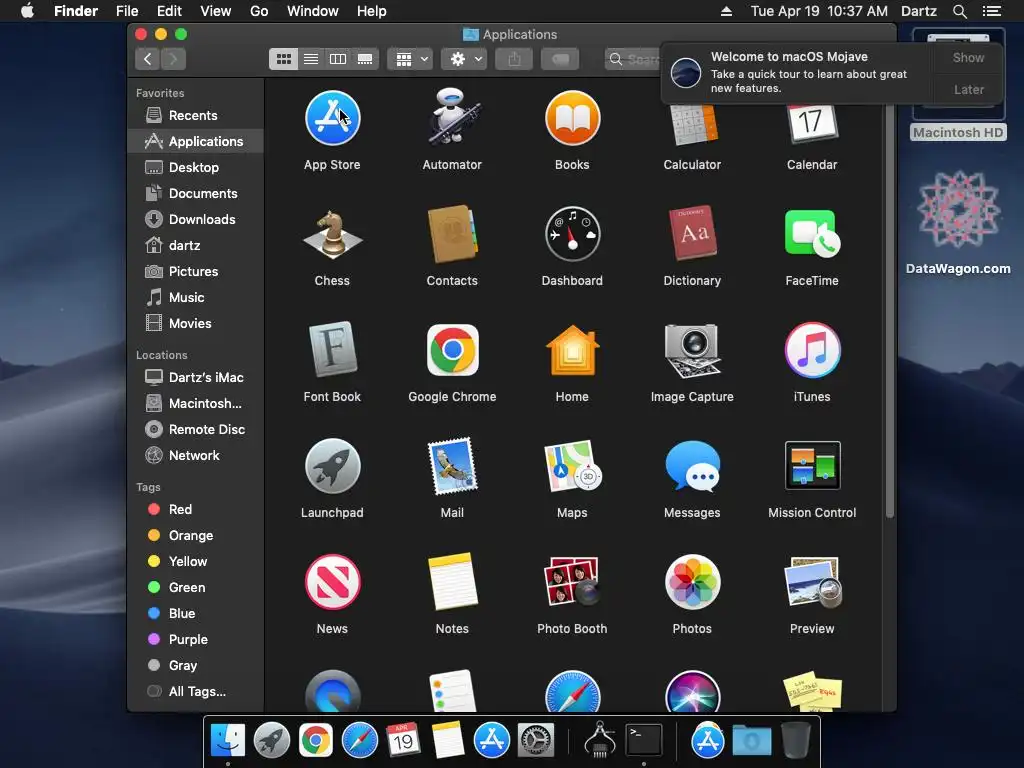Open Downloads in the sidebar
The image size is (1024, 768).
(x=195, y=219)
